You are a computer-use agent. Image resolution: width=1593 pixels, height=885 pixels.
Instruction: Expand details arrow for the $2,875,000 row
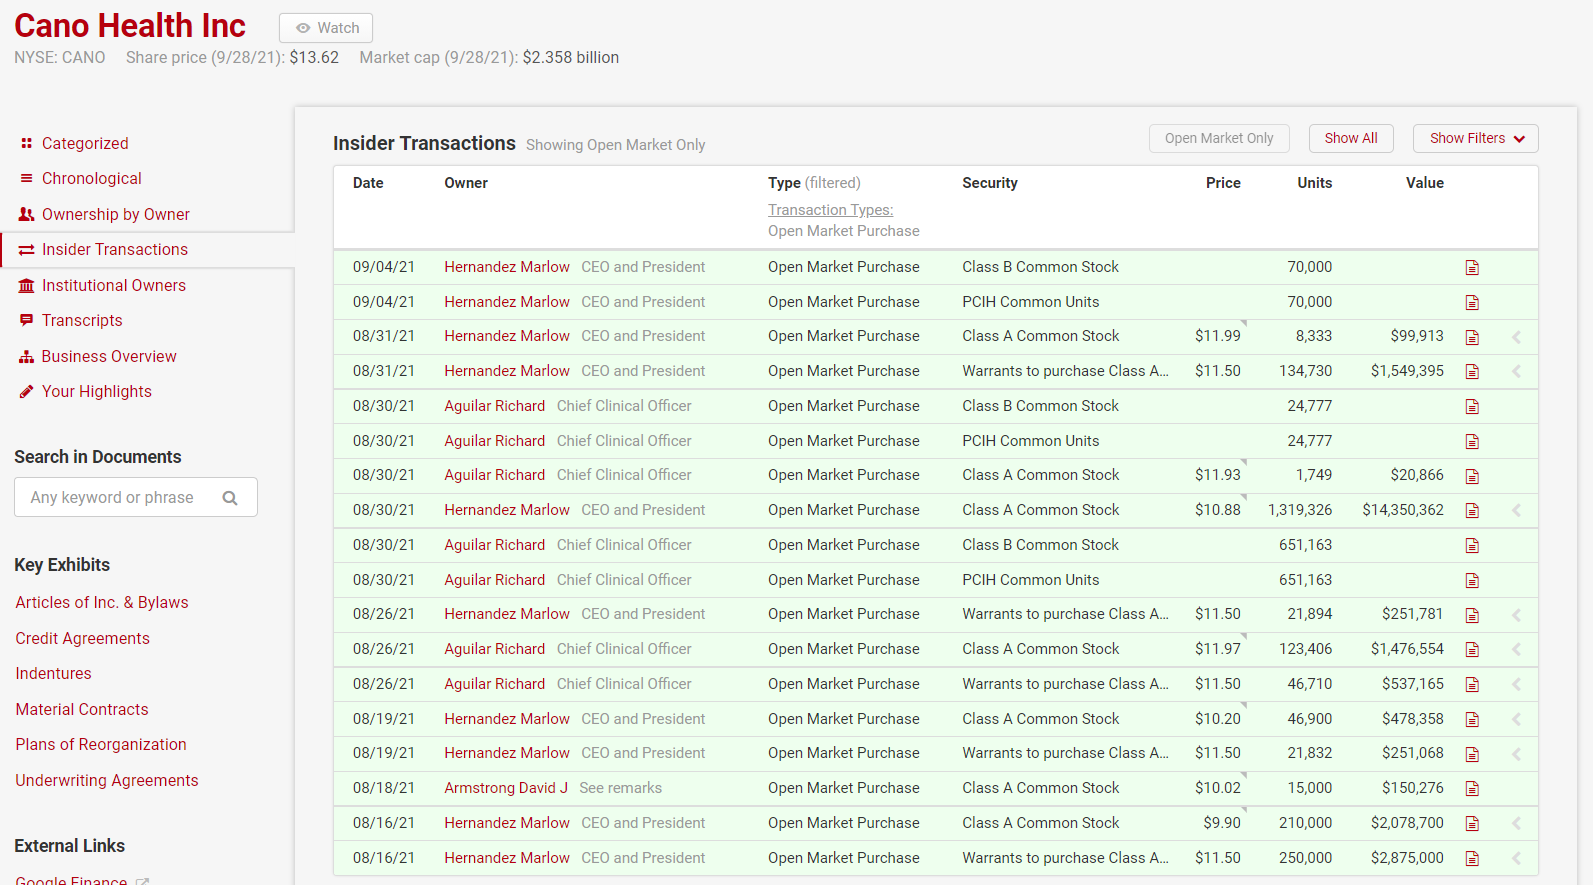click(1516, 858)
